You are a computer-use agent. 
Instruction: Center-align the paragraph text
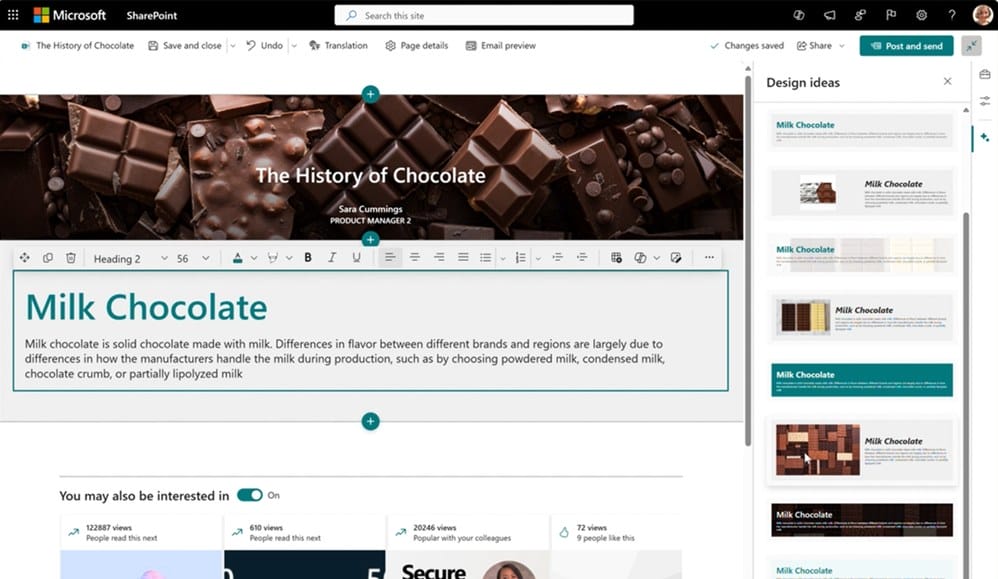pyautogui.click(x=415, y=257)
